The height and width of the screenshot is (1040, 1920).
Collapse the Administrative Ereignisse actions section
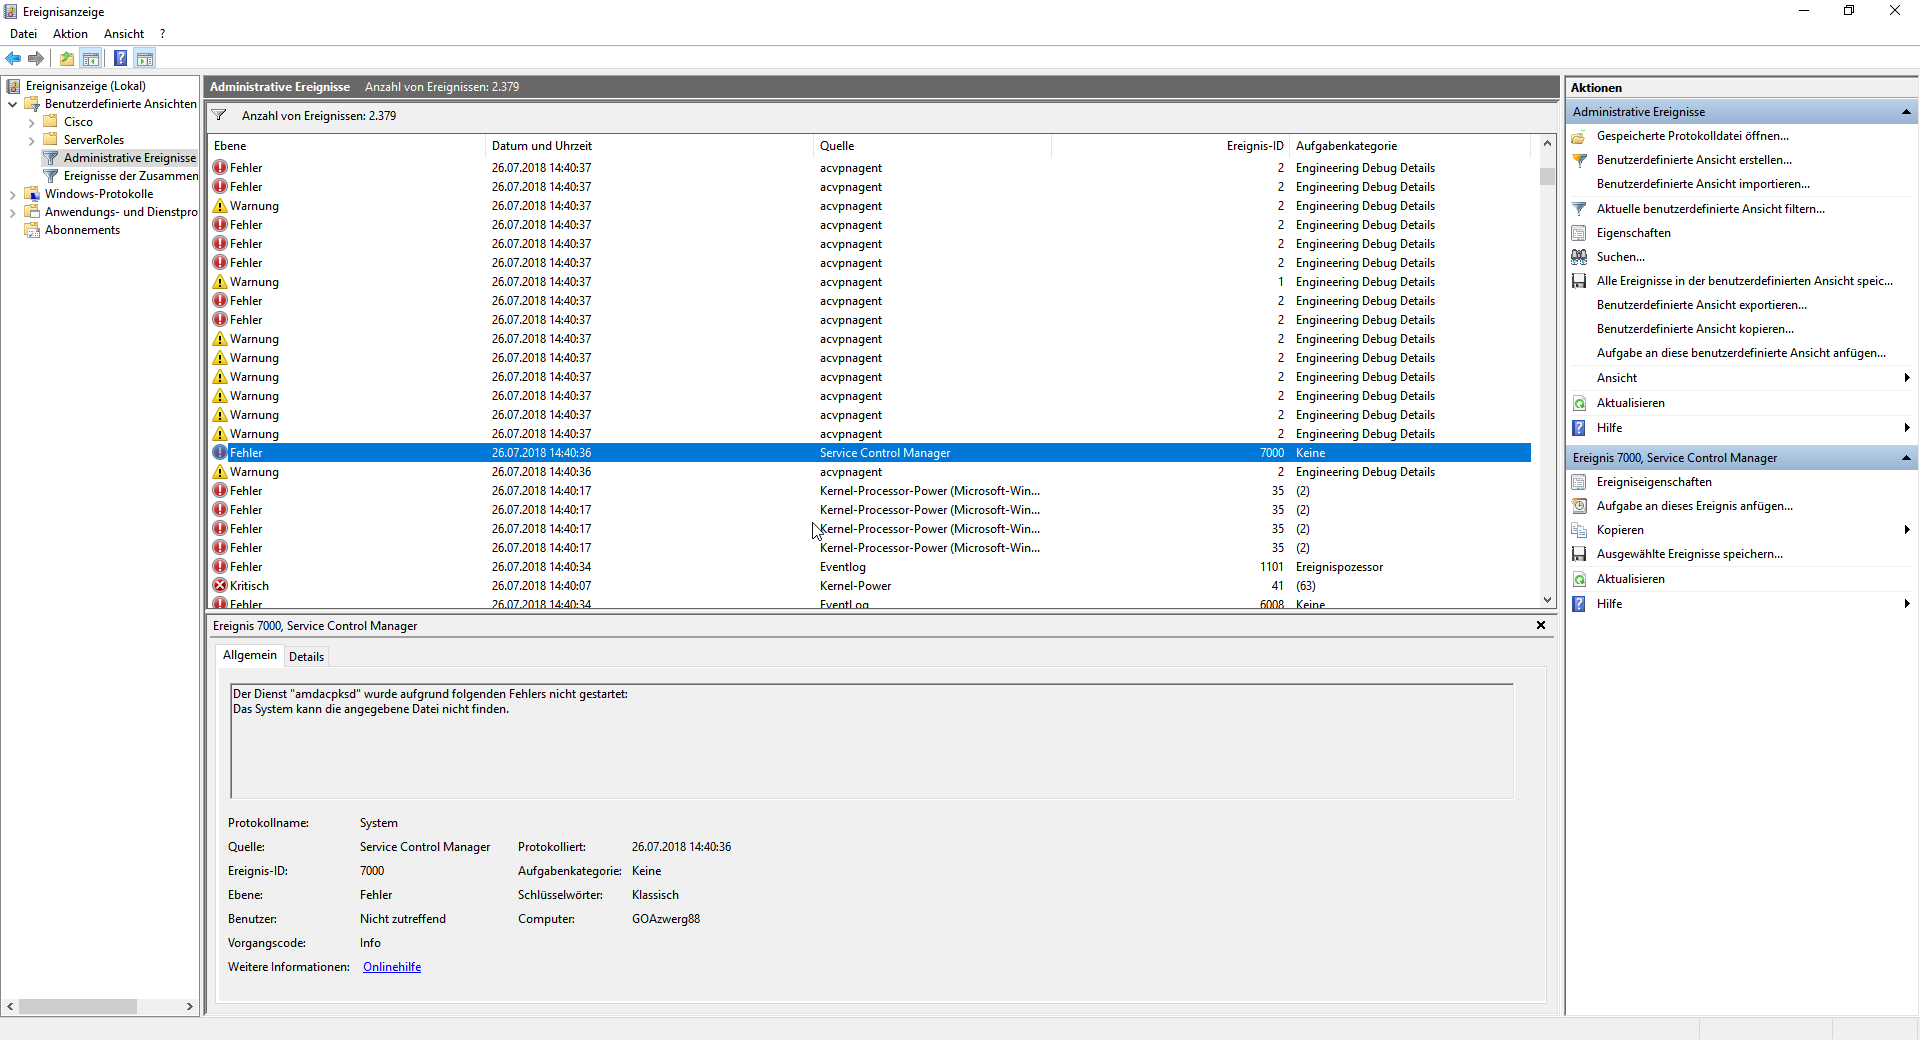click(1906, 112)
